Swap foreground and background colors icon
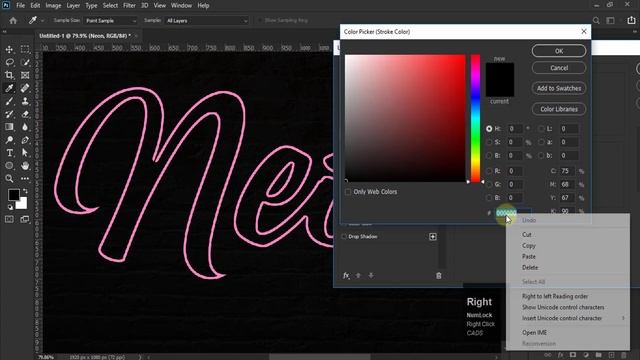This screenshot has height=360, width=640. pos(25,191)
